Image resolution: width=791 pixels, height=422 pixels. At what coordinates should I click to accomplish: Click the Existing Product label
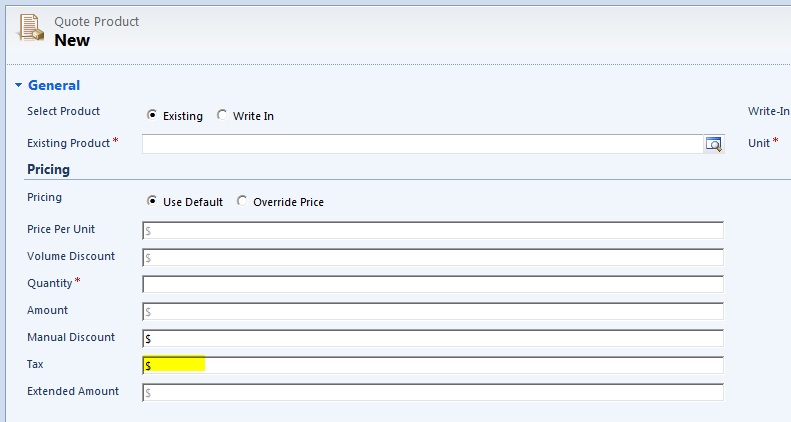[68, 143]
